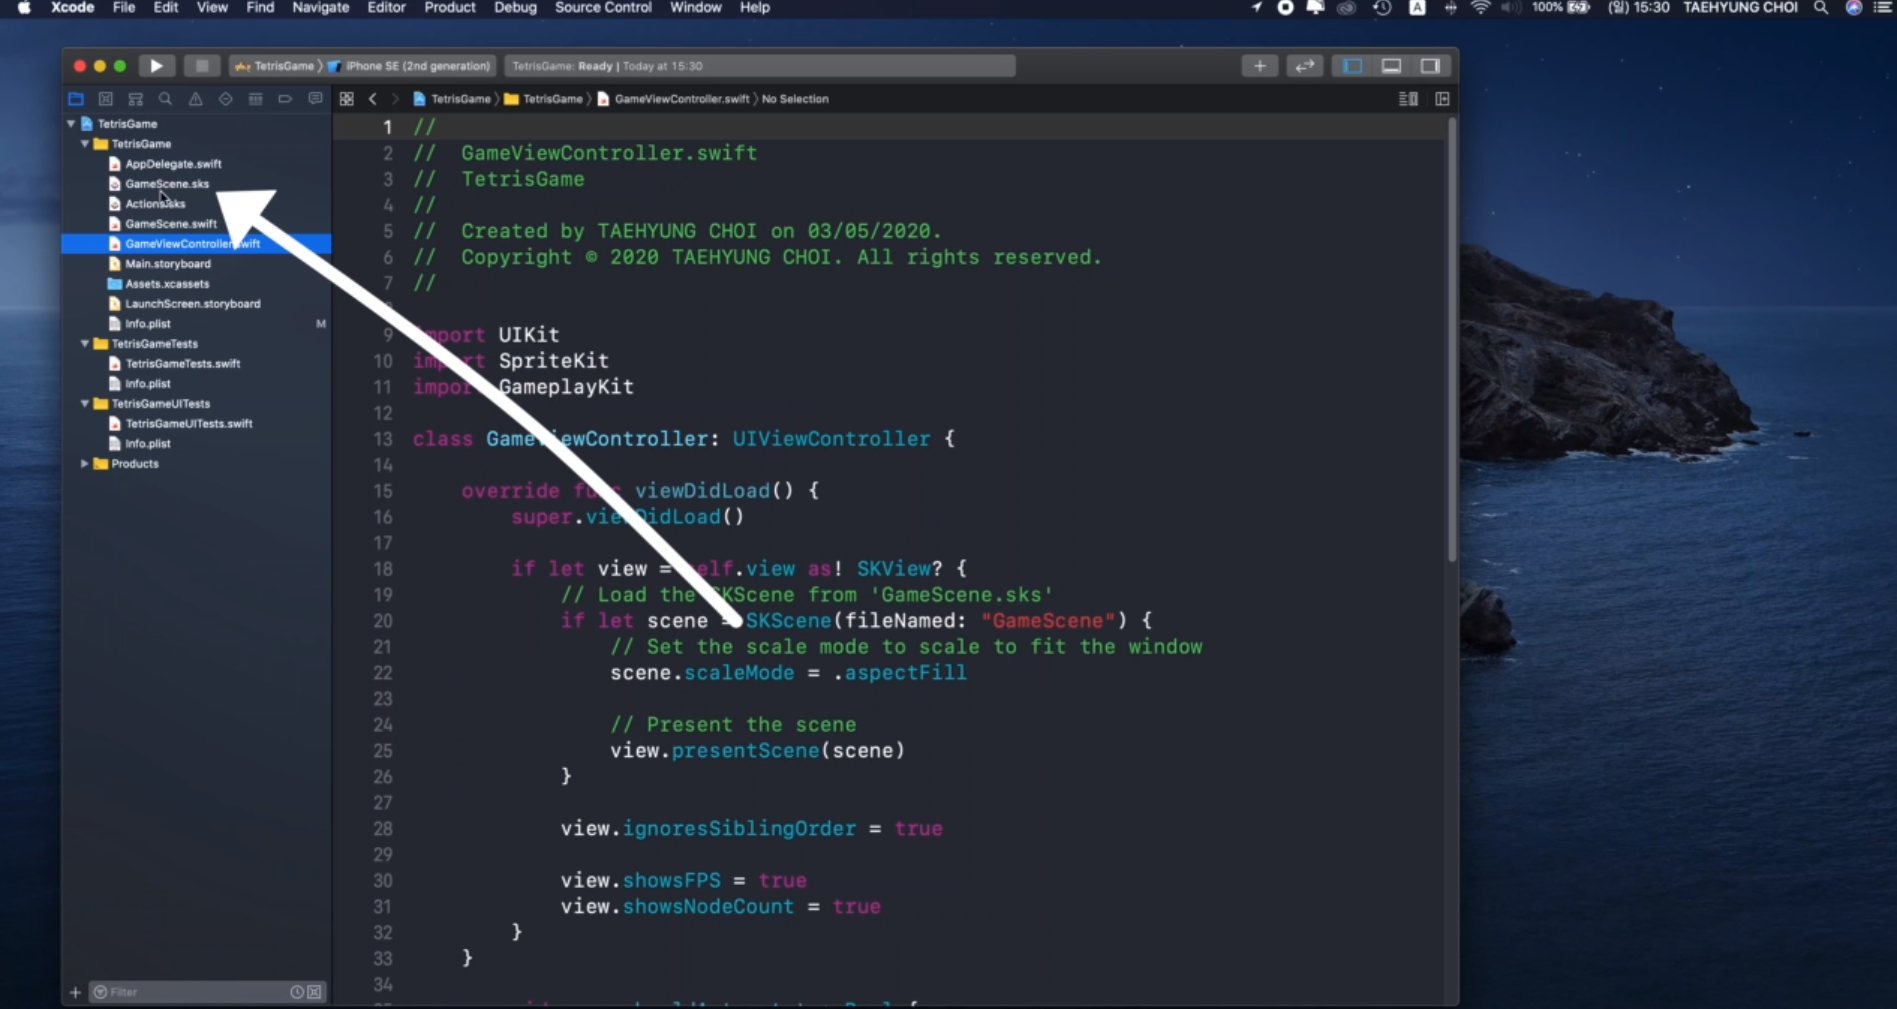Screen dimensions: 1897x1009
Task: Toggle the Inspectors panel visibility
Action: [x=1430, y=66]
